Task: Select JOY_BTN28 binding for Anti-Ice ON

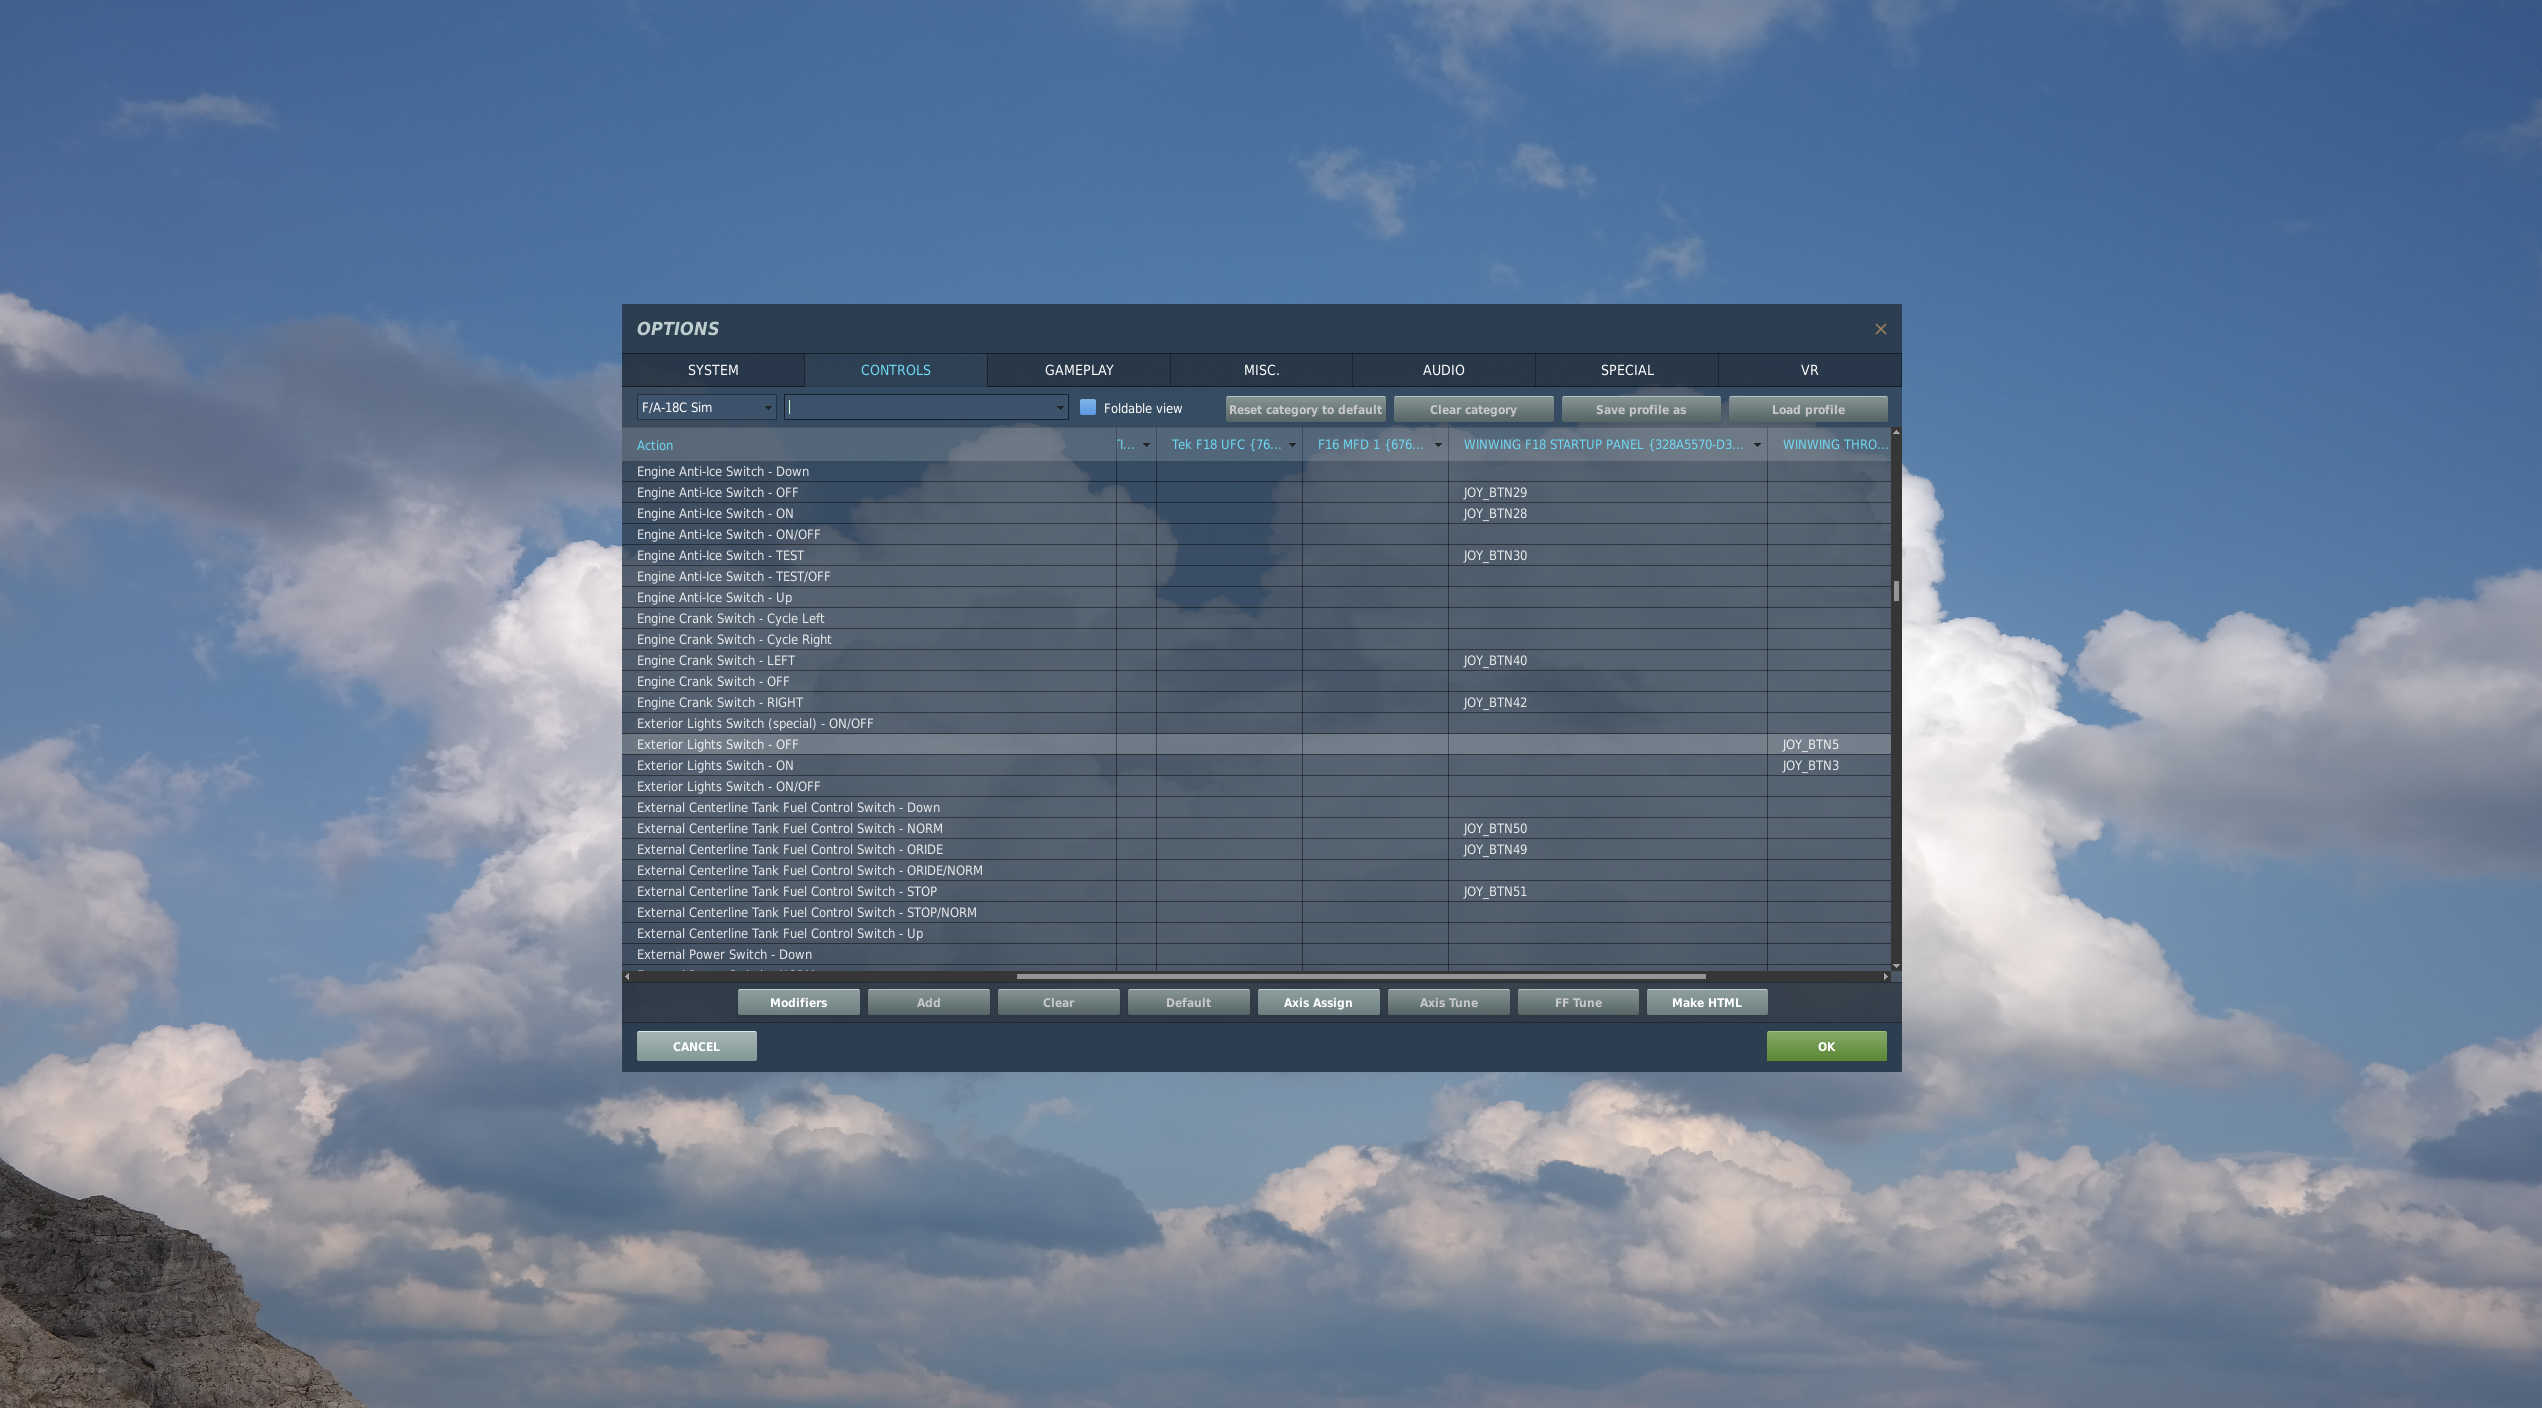Action: click(1495, 513)
